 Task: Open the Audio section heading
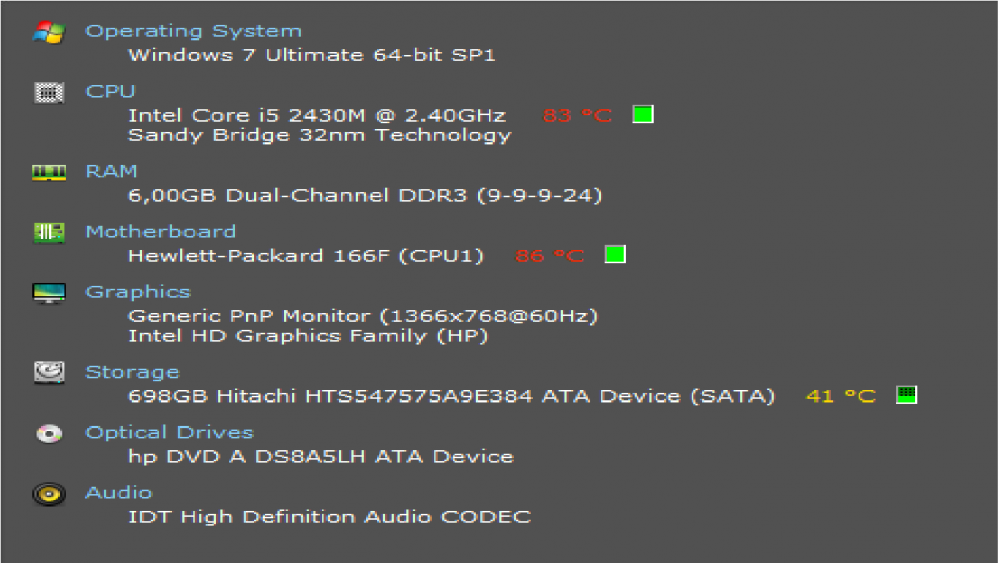click(x=119, y=493)
